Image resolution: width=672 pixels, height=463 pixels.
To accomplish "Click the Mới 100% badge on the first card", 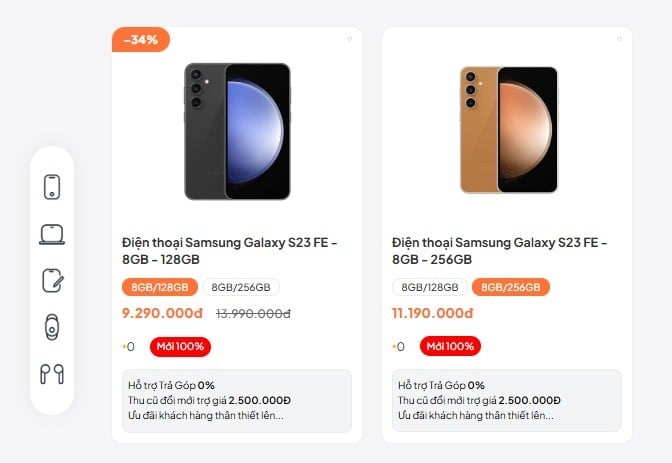I will (x=181, y=347).
